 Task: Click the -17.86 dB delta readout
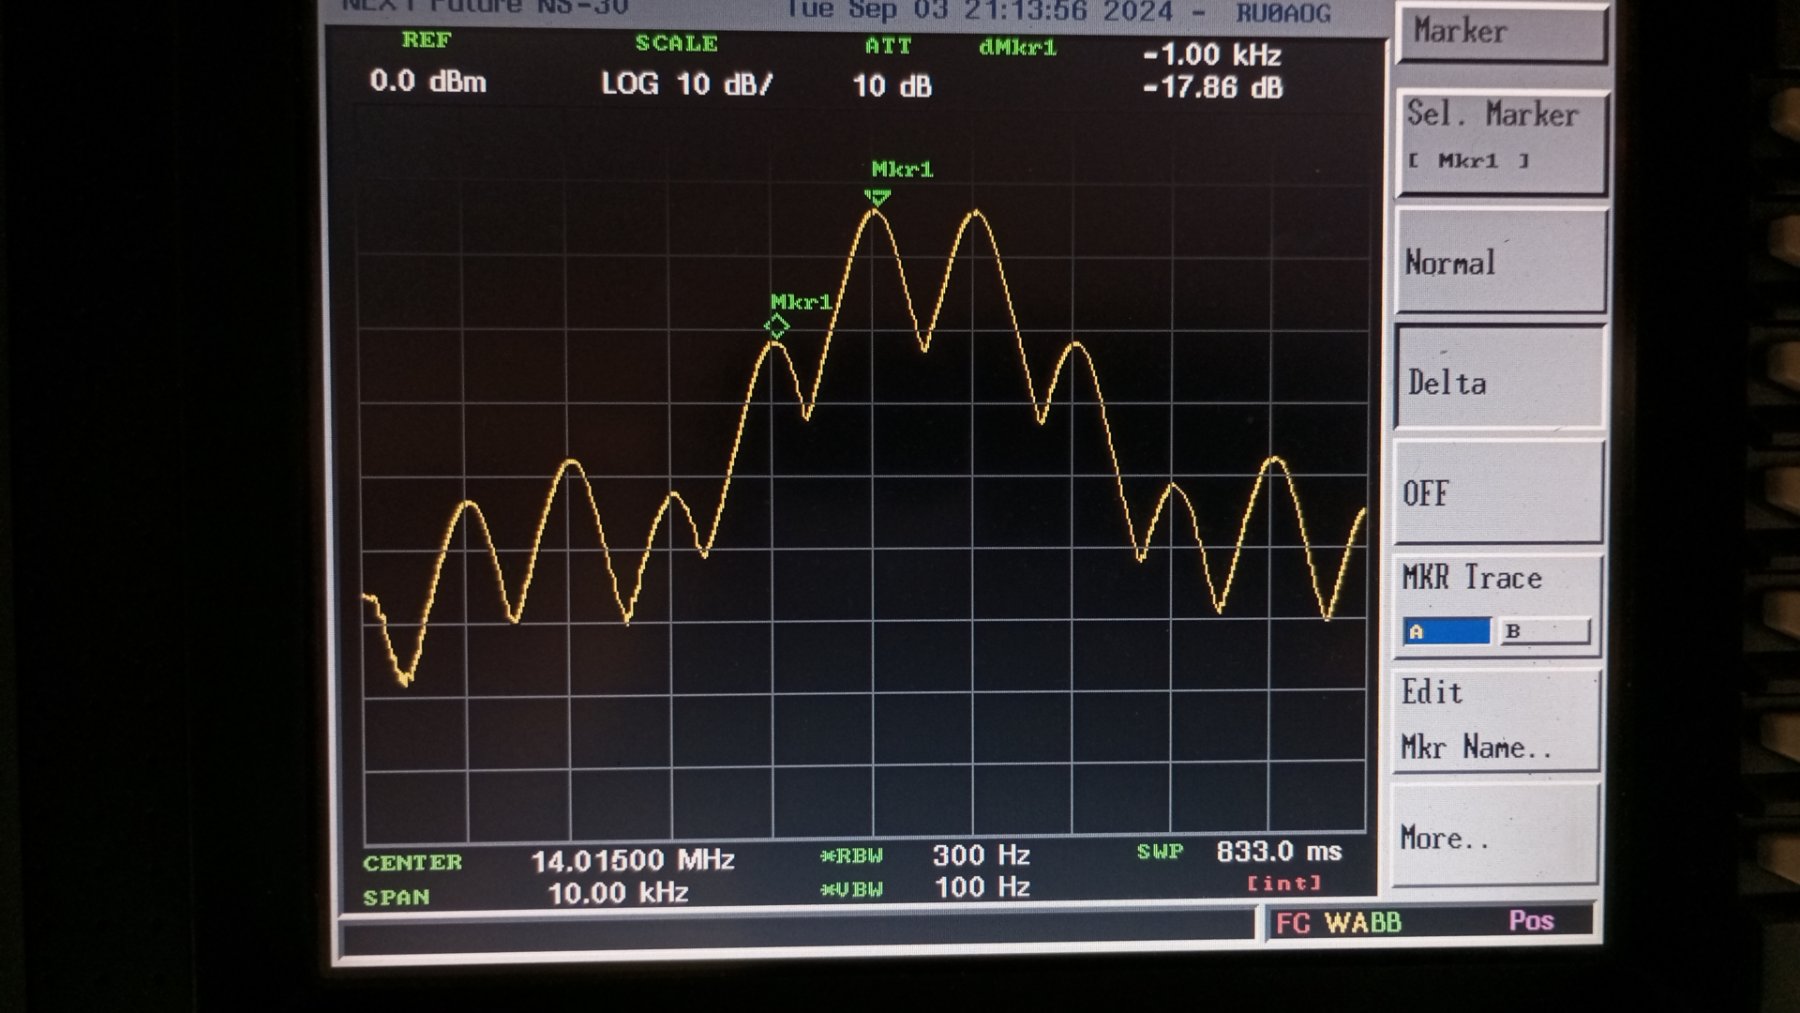[x=1212, y=88]
